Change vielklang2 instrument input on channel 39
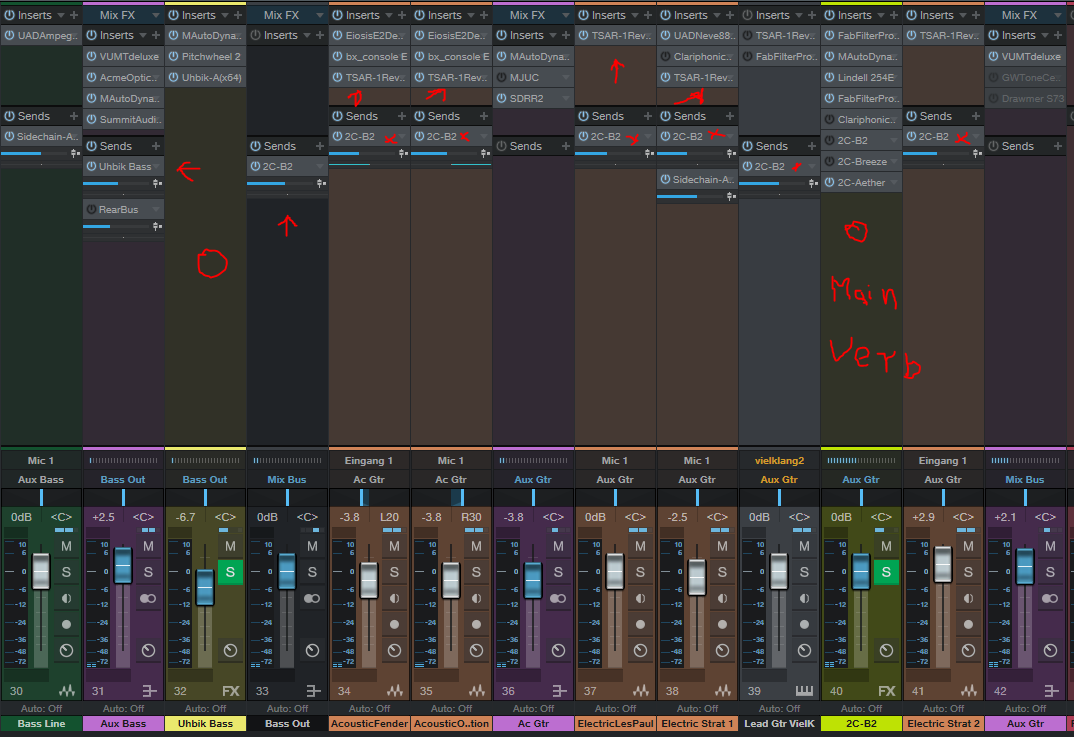This screenshot has width=1074, height=737. point(779,461)
